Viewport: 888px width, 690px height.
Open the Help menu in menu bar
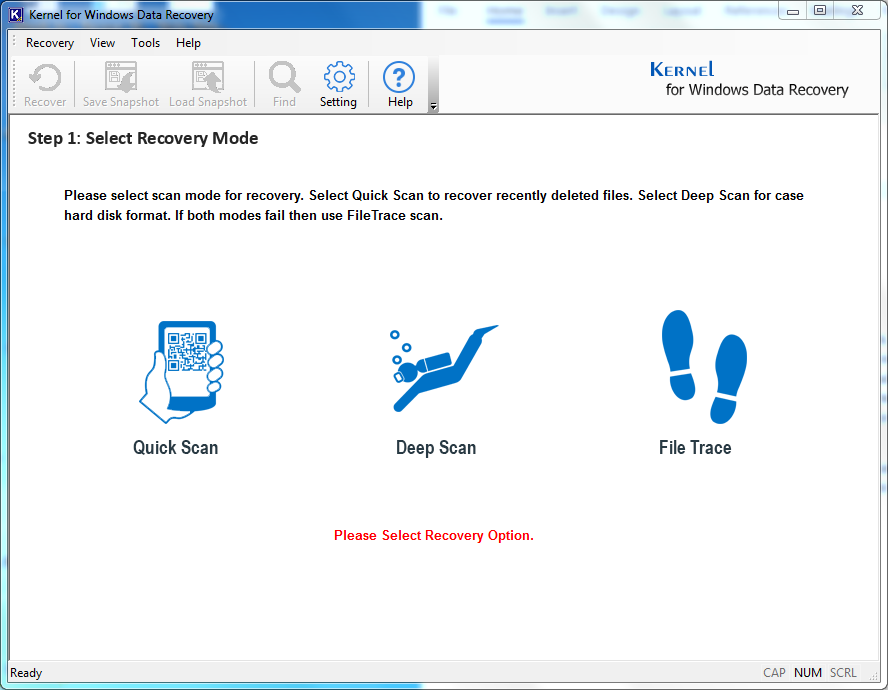pos(188,43)
